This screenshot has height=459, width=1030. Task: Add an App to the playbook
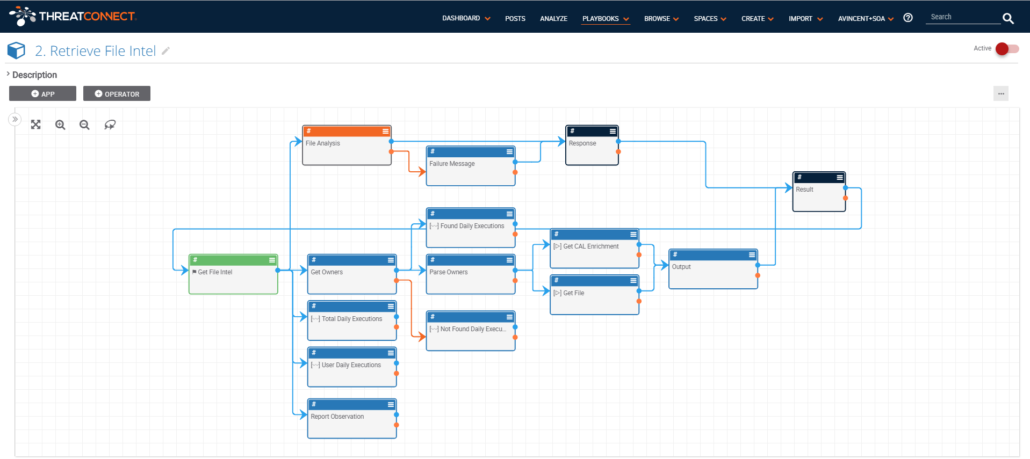[x=43, y=93]
